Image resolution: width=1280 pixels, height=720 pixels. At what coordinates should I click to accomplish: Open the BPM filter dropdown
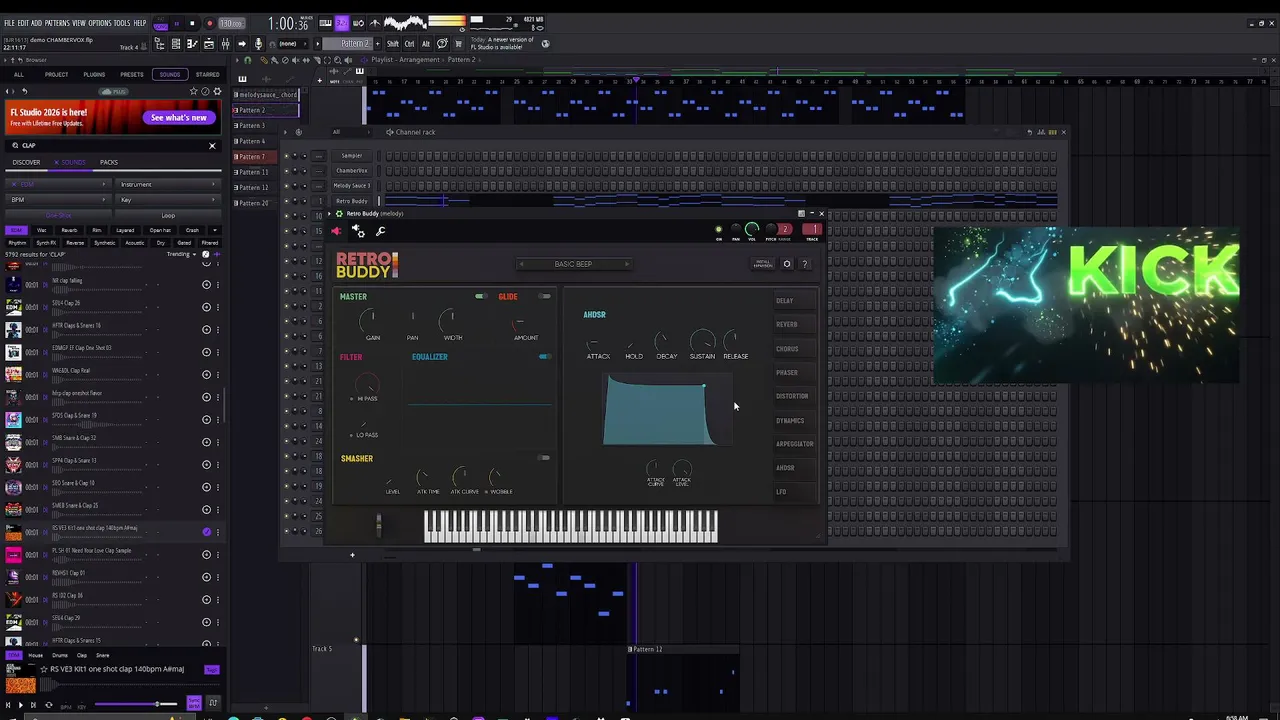pos(58,200)
